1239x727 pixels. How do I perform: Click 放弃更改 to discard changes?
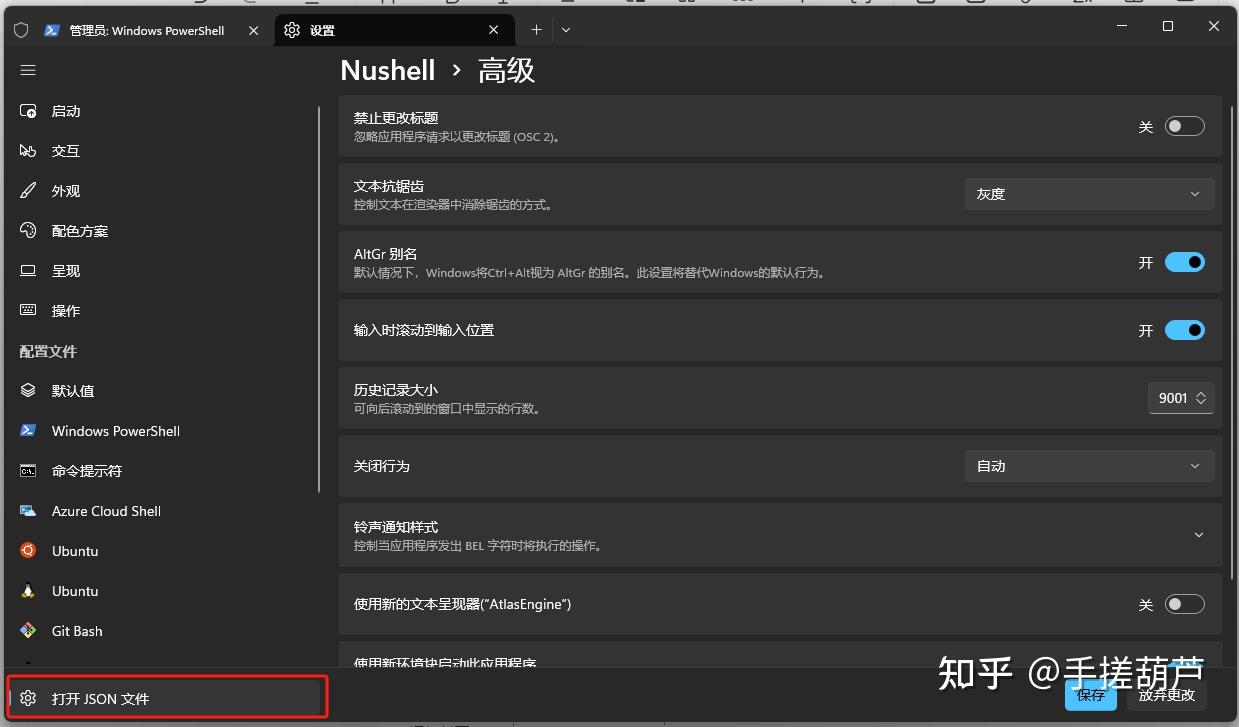[x=1165, y=695]
